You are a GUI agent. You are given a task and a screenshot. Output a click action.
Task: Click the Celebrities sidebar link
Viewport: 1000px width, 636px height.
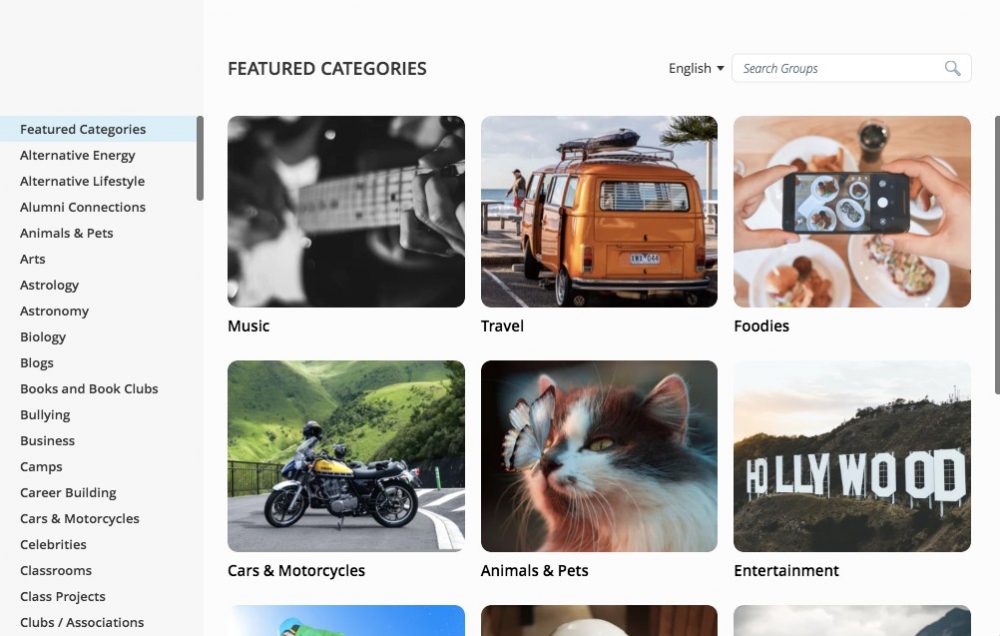click(x=53, y=545)
